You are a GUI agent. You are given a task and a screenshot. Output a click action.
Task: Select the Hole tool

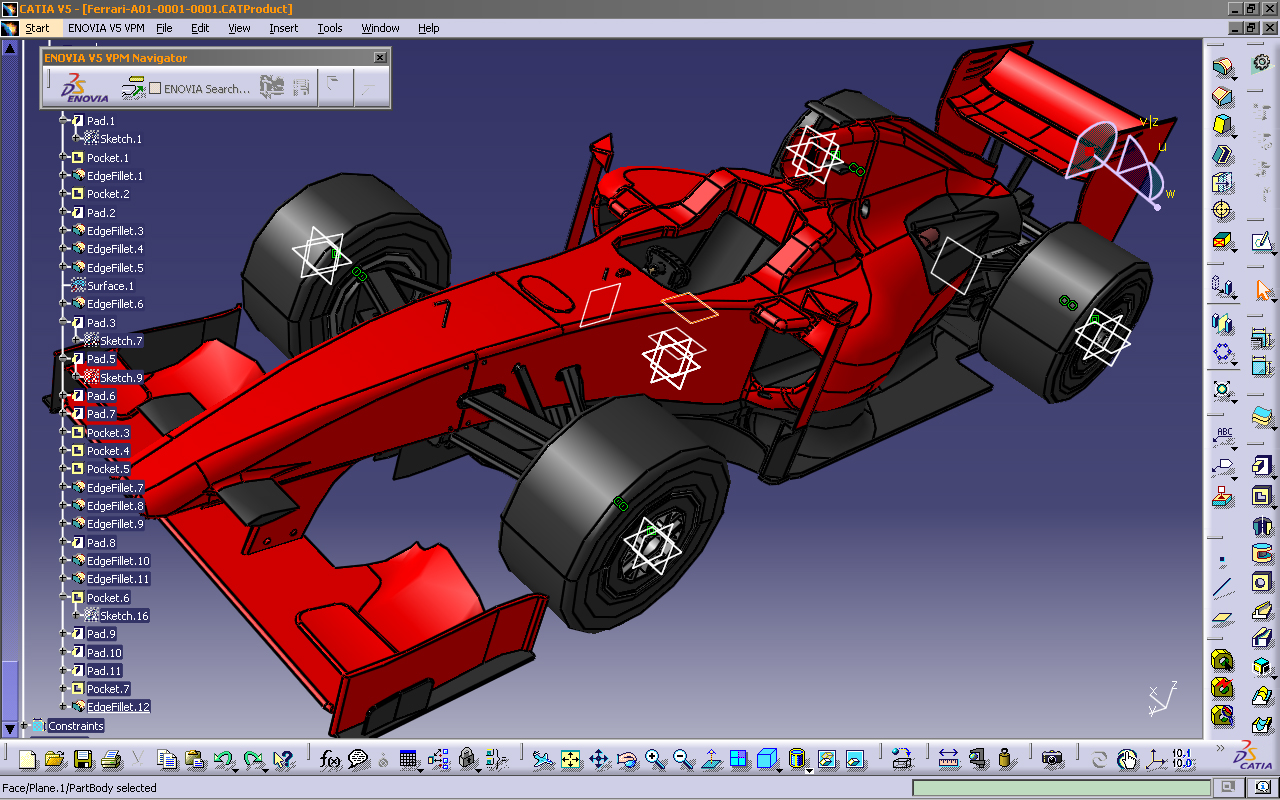coord(1223,211)
